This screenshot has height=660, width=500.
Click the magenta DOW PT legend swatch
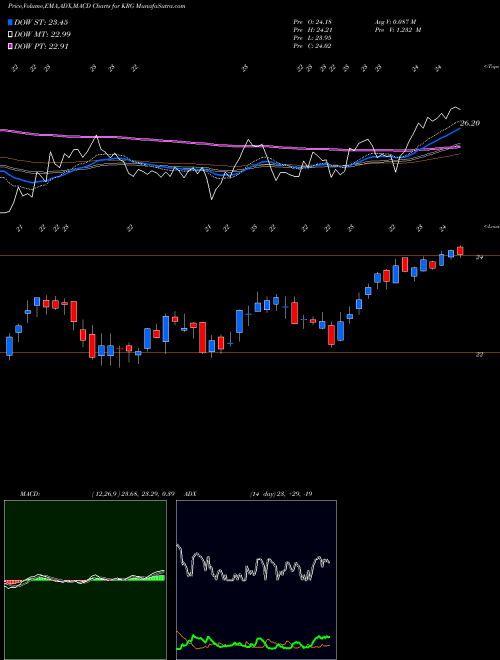tap(11, 46)
